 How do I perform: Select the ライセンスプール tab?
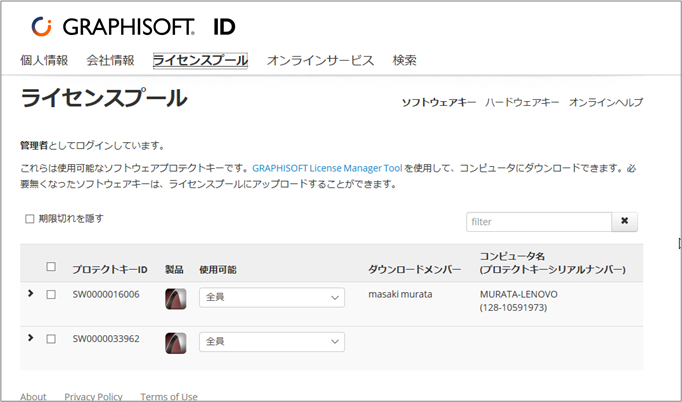(200, 60)
